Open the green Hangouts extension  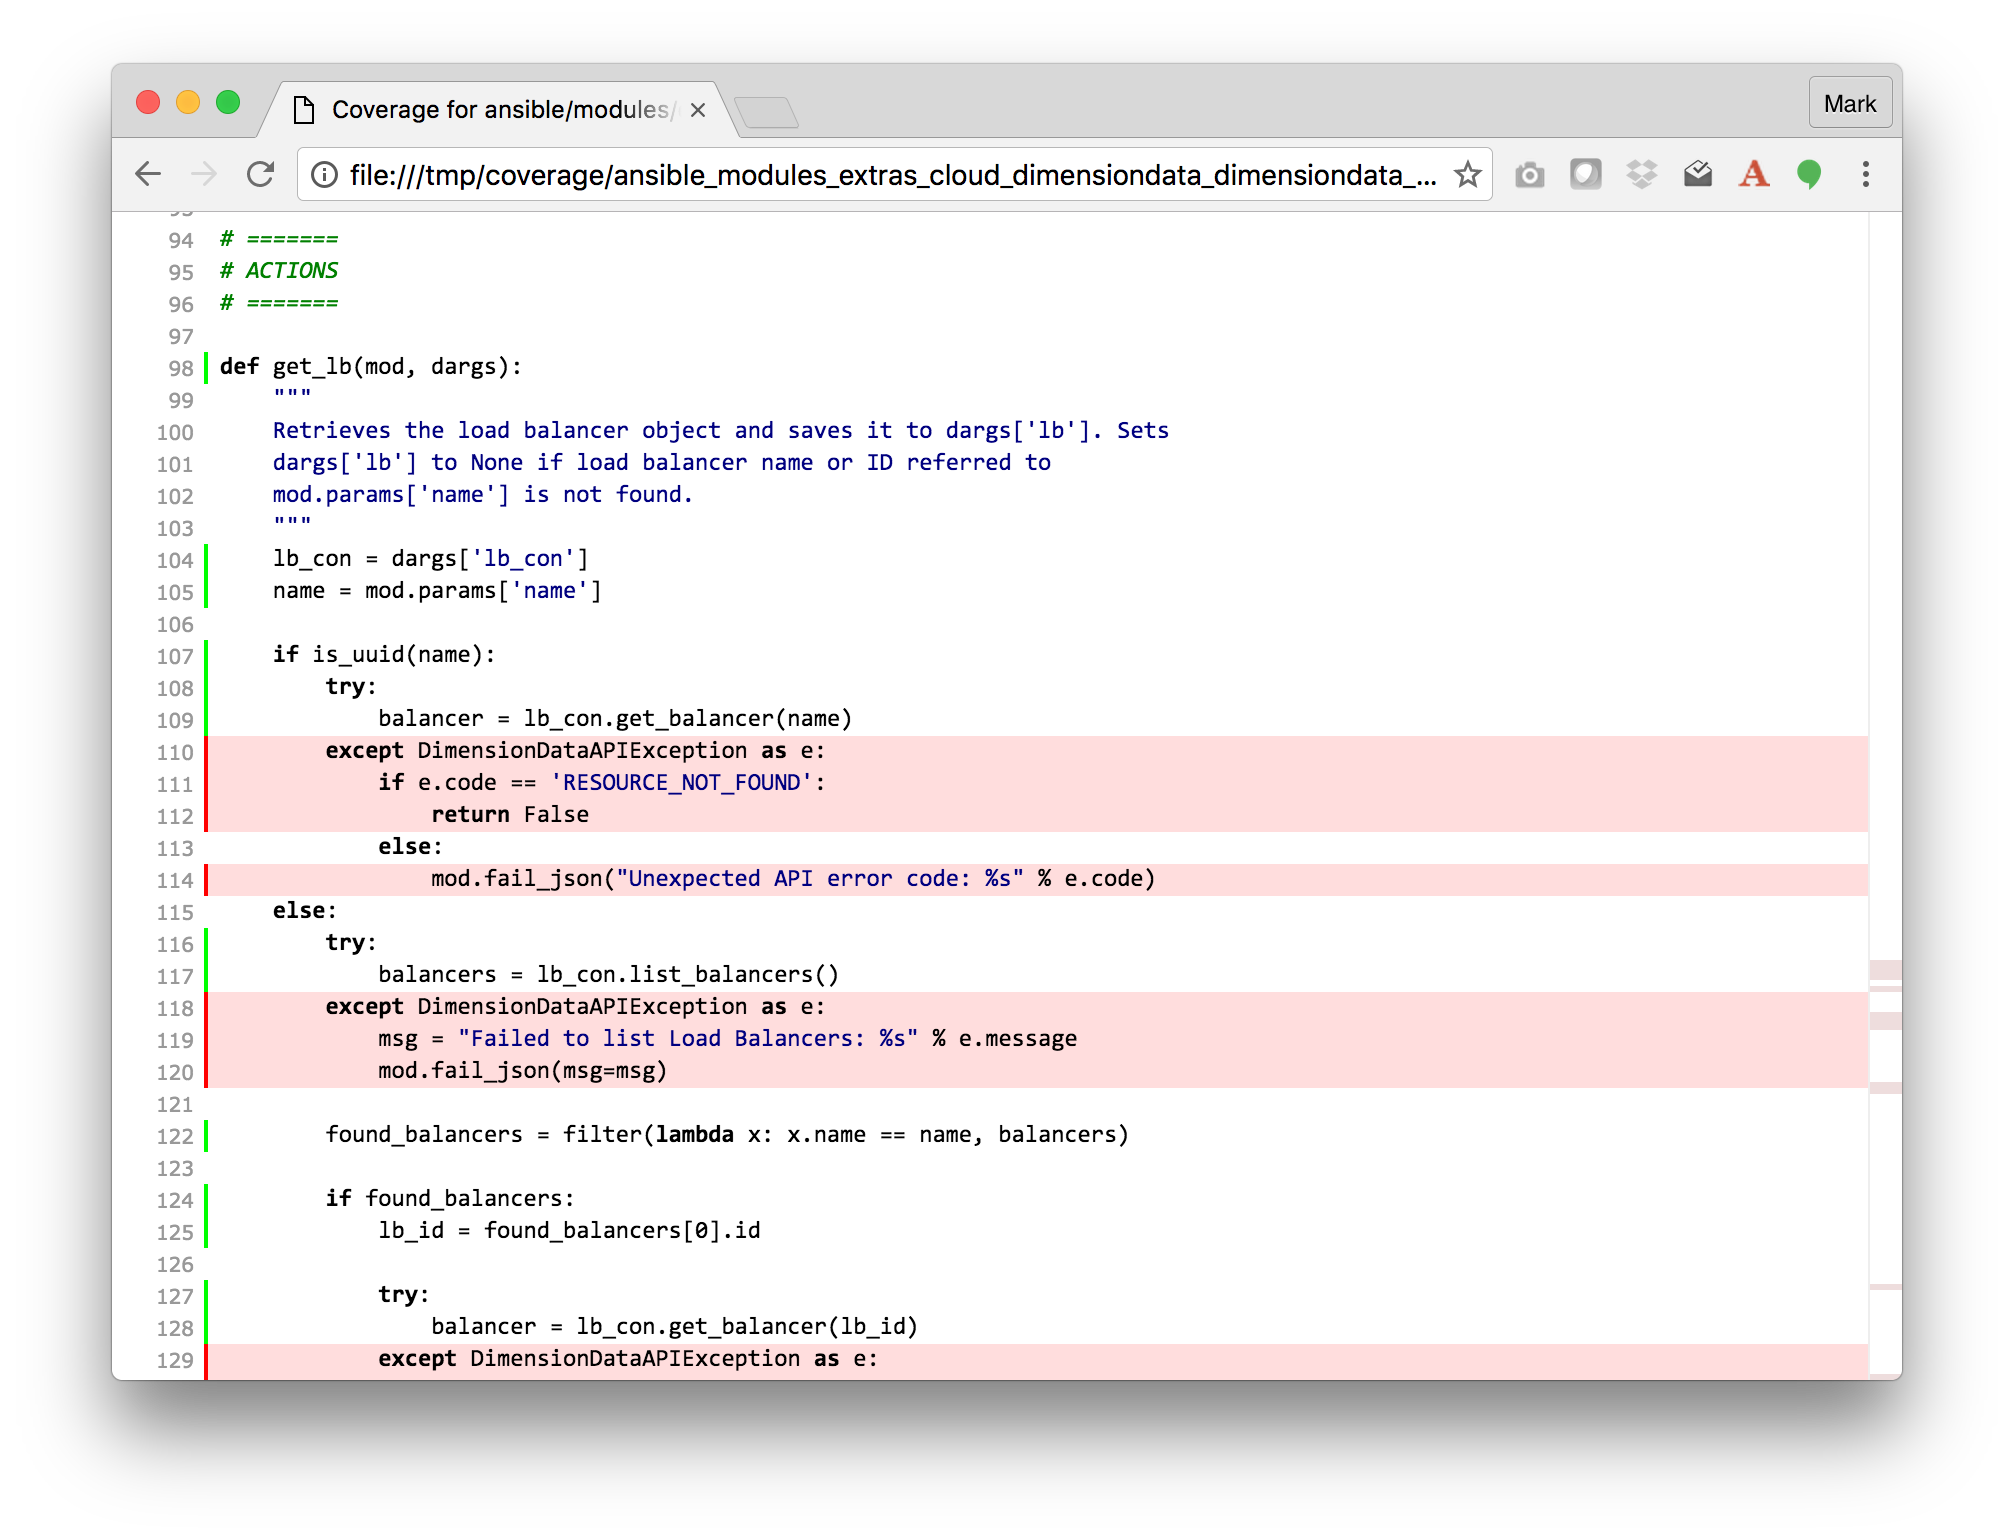(1809, 175)
